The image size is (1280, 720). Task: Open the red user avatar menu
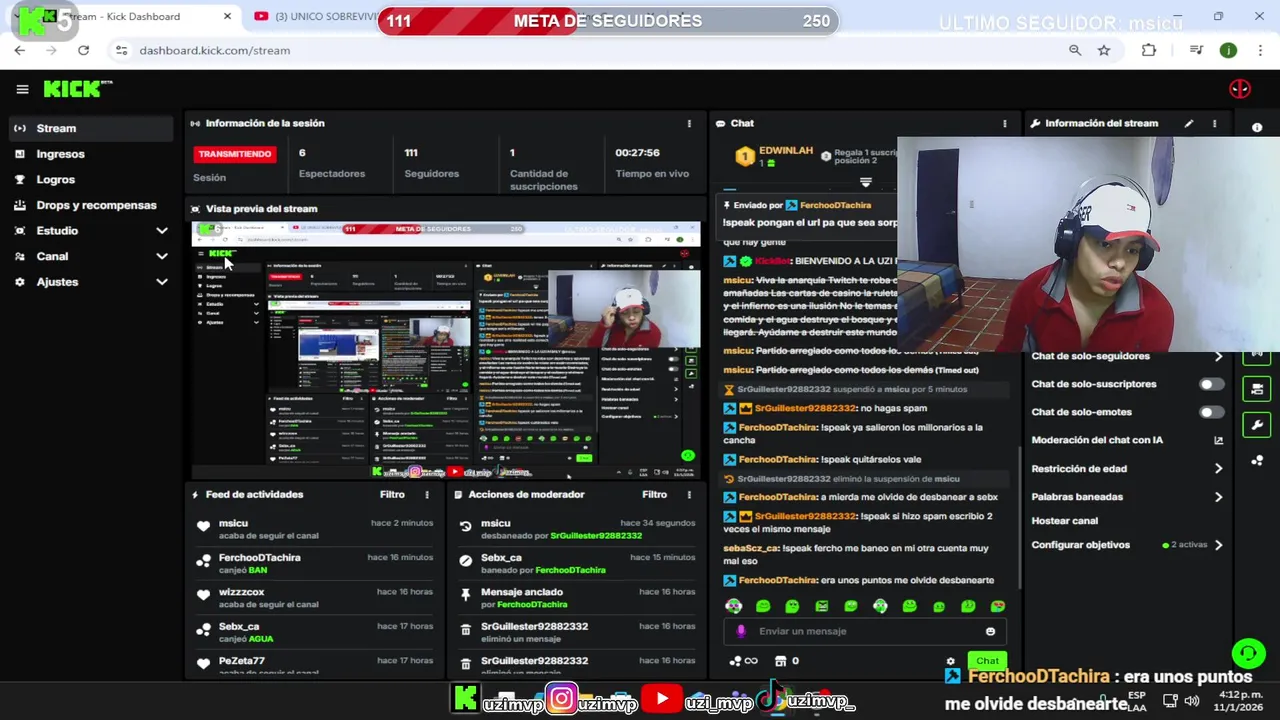pos(1240,89)
